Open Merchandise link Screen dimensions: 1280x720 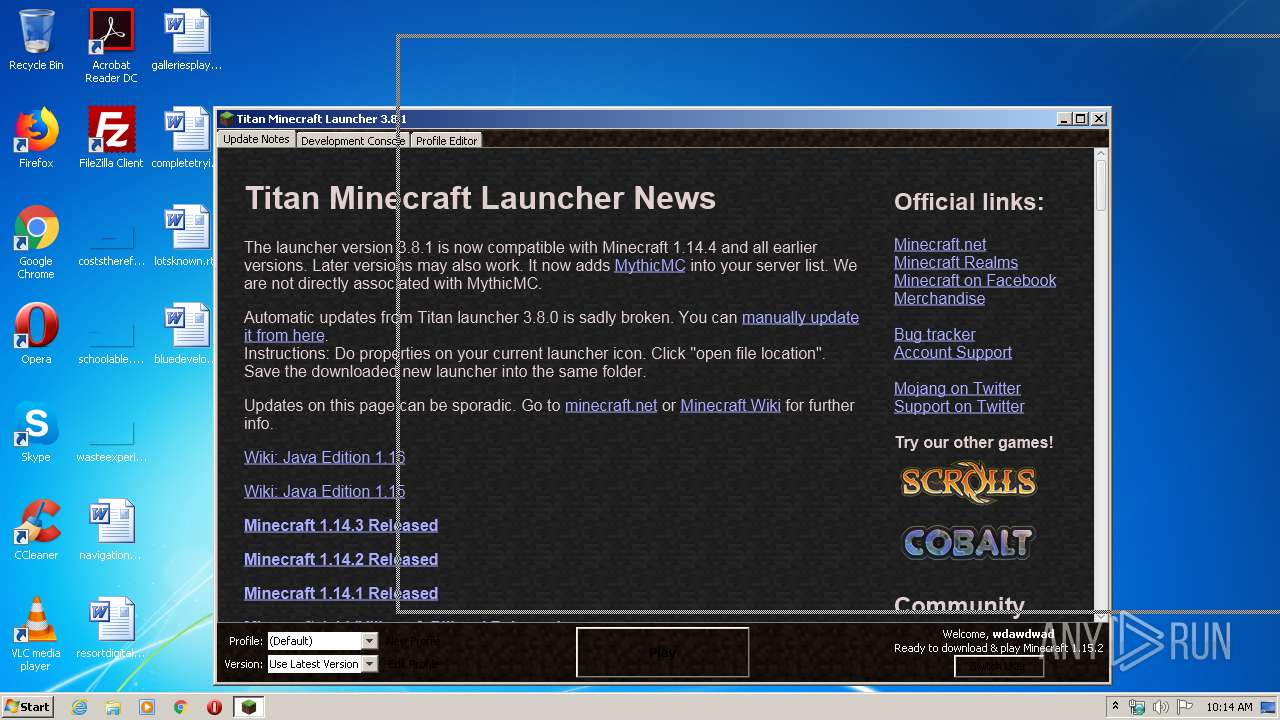point(939,298)
